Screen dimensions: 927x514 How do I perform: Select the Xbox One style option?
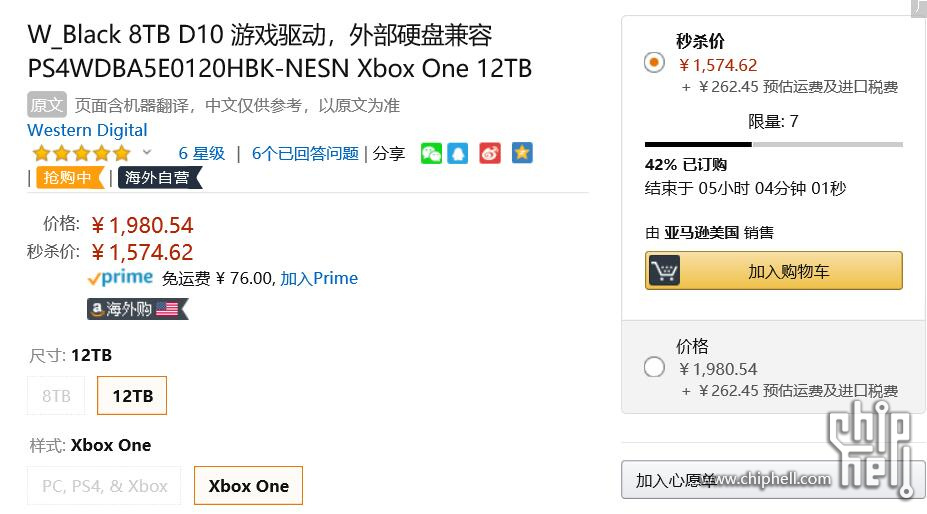pyautogui.click(x=248, y=486)
